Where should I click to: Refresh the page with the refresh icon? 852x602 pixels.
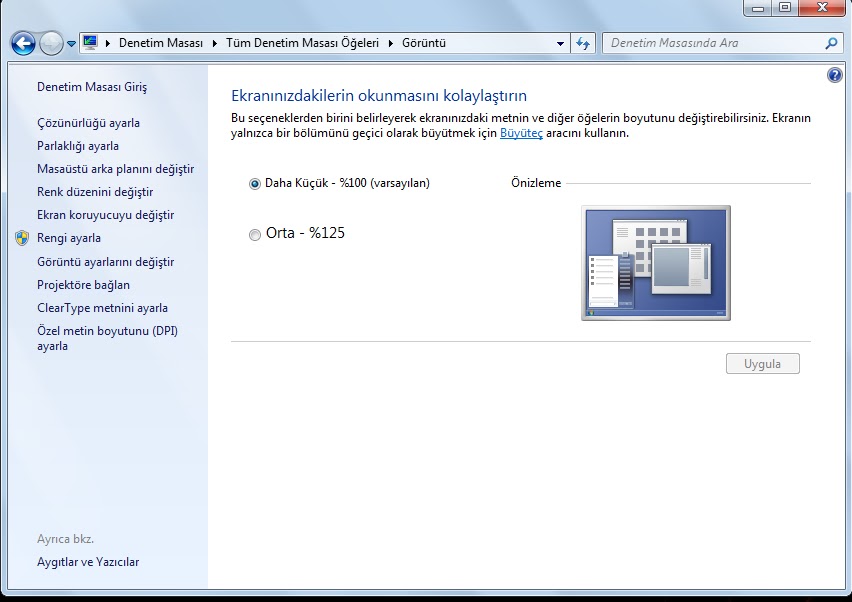pyautogui.click(x=583, y=43)
